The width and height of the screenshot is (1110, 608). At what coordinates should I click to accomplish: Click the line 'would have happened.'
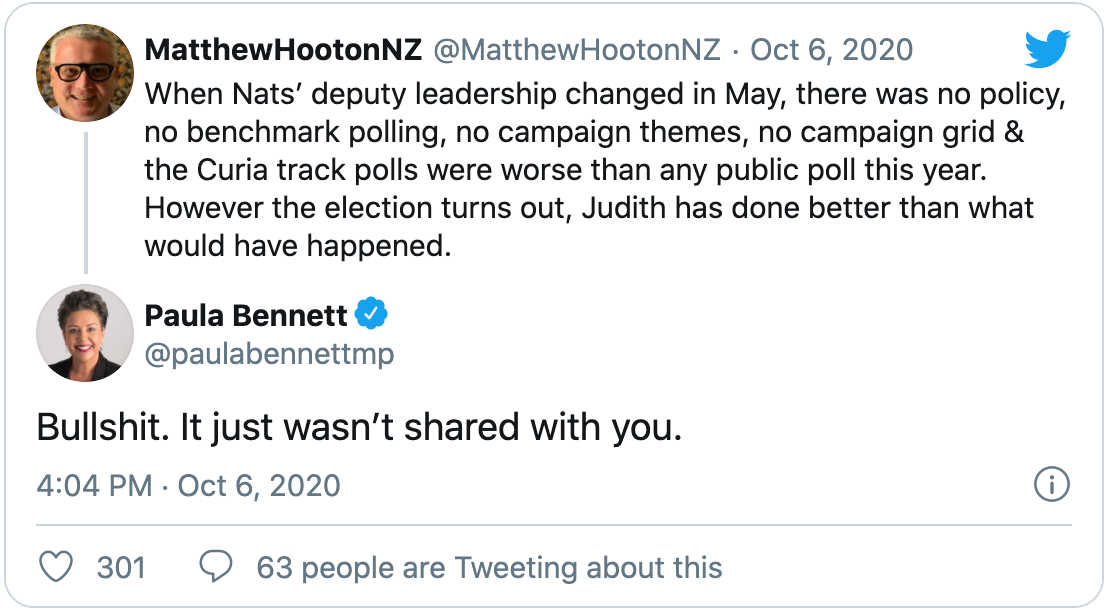coord(297,246)
